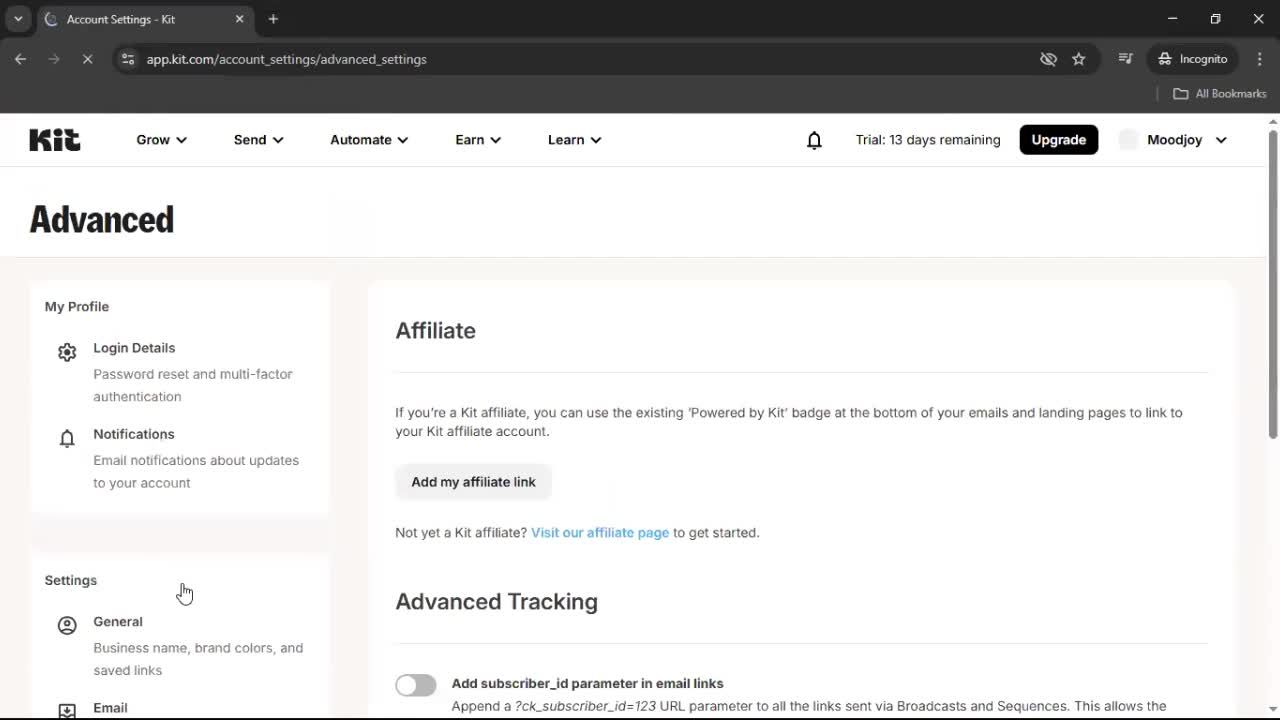Viewport: 1280px width, 720px height.
Task: Click the Kit logo in the navbar
Action: (x=54, y=139)
